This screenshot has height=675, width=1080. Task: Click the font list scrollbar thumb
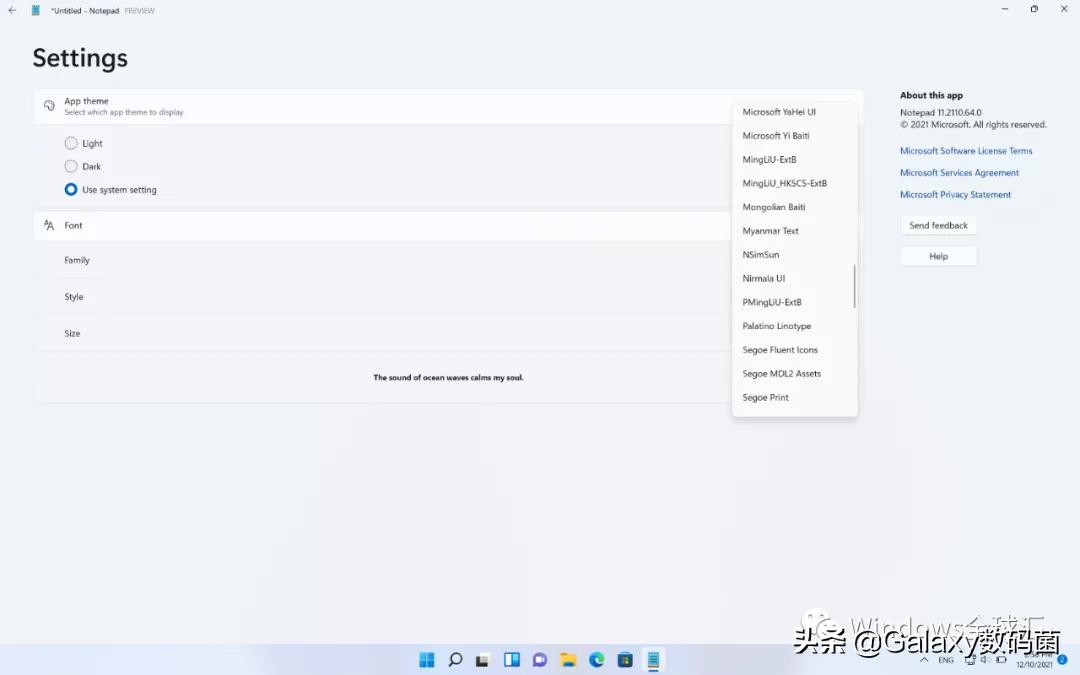coord(854,286)
